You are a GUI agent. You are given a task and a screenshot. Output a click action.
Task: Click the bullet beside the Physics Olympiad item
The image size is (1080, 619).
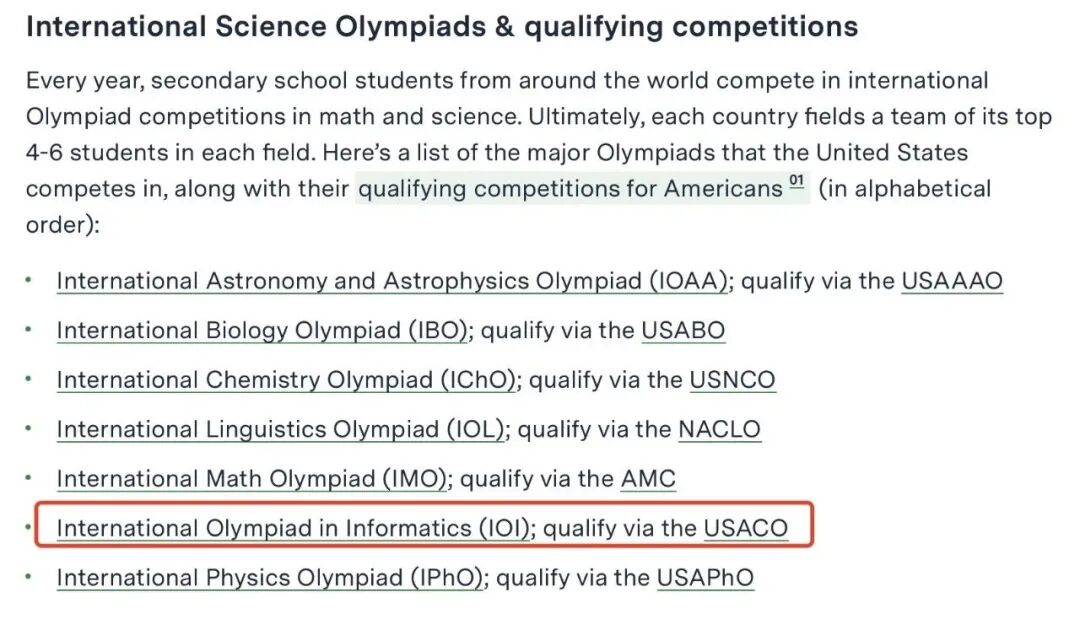[29, 577]
